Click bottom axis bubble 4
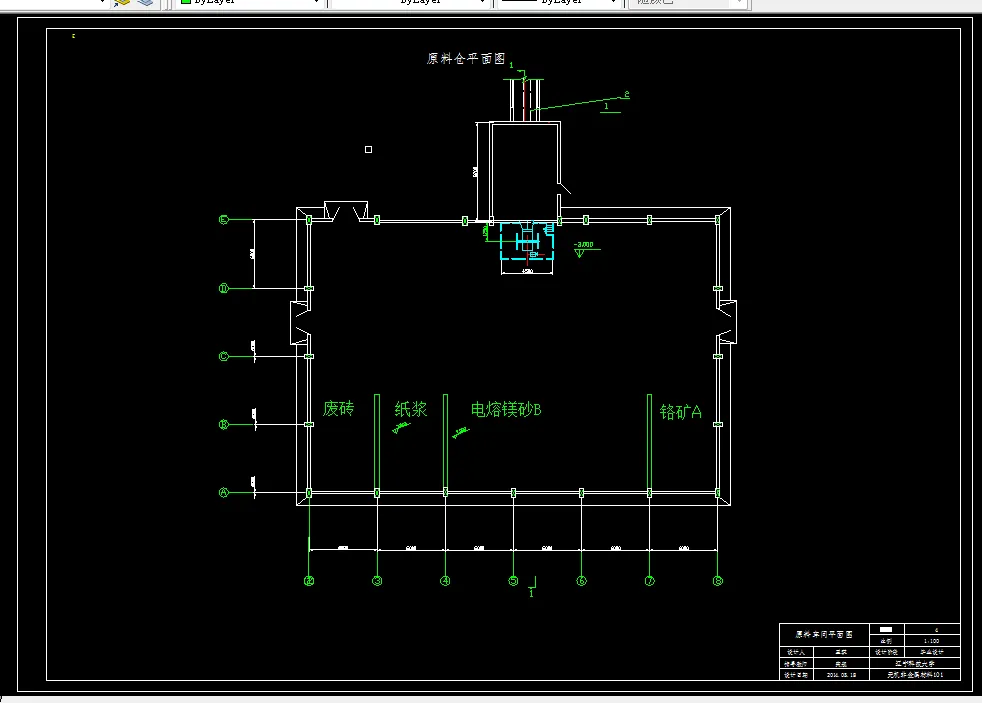The height and width of the screenshot is (703, 982). pos(445,581)
